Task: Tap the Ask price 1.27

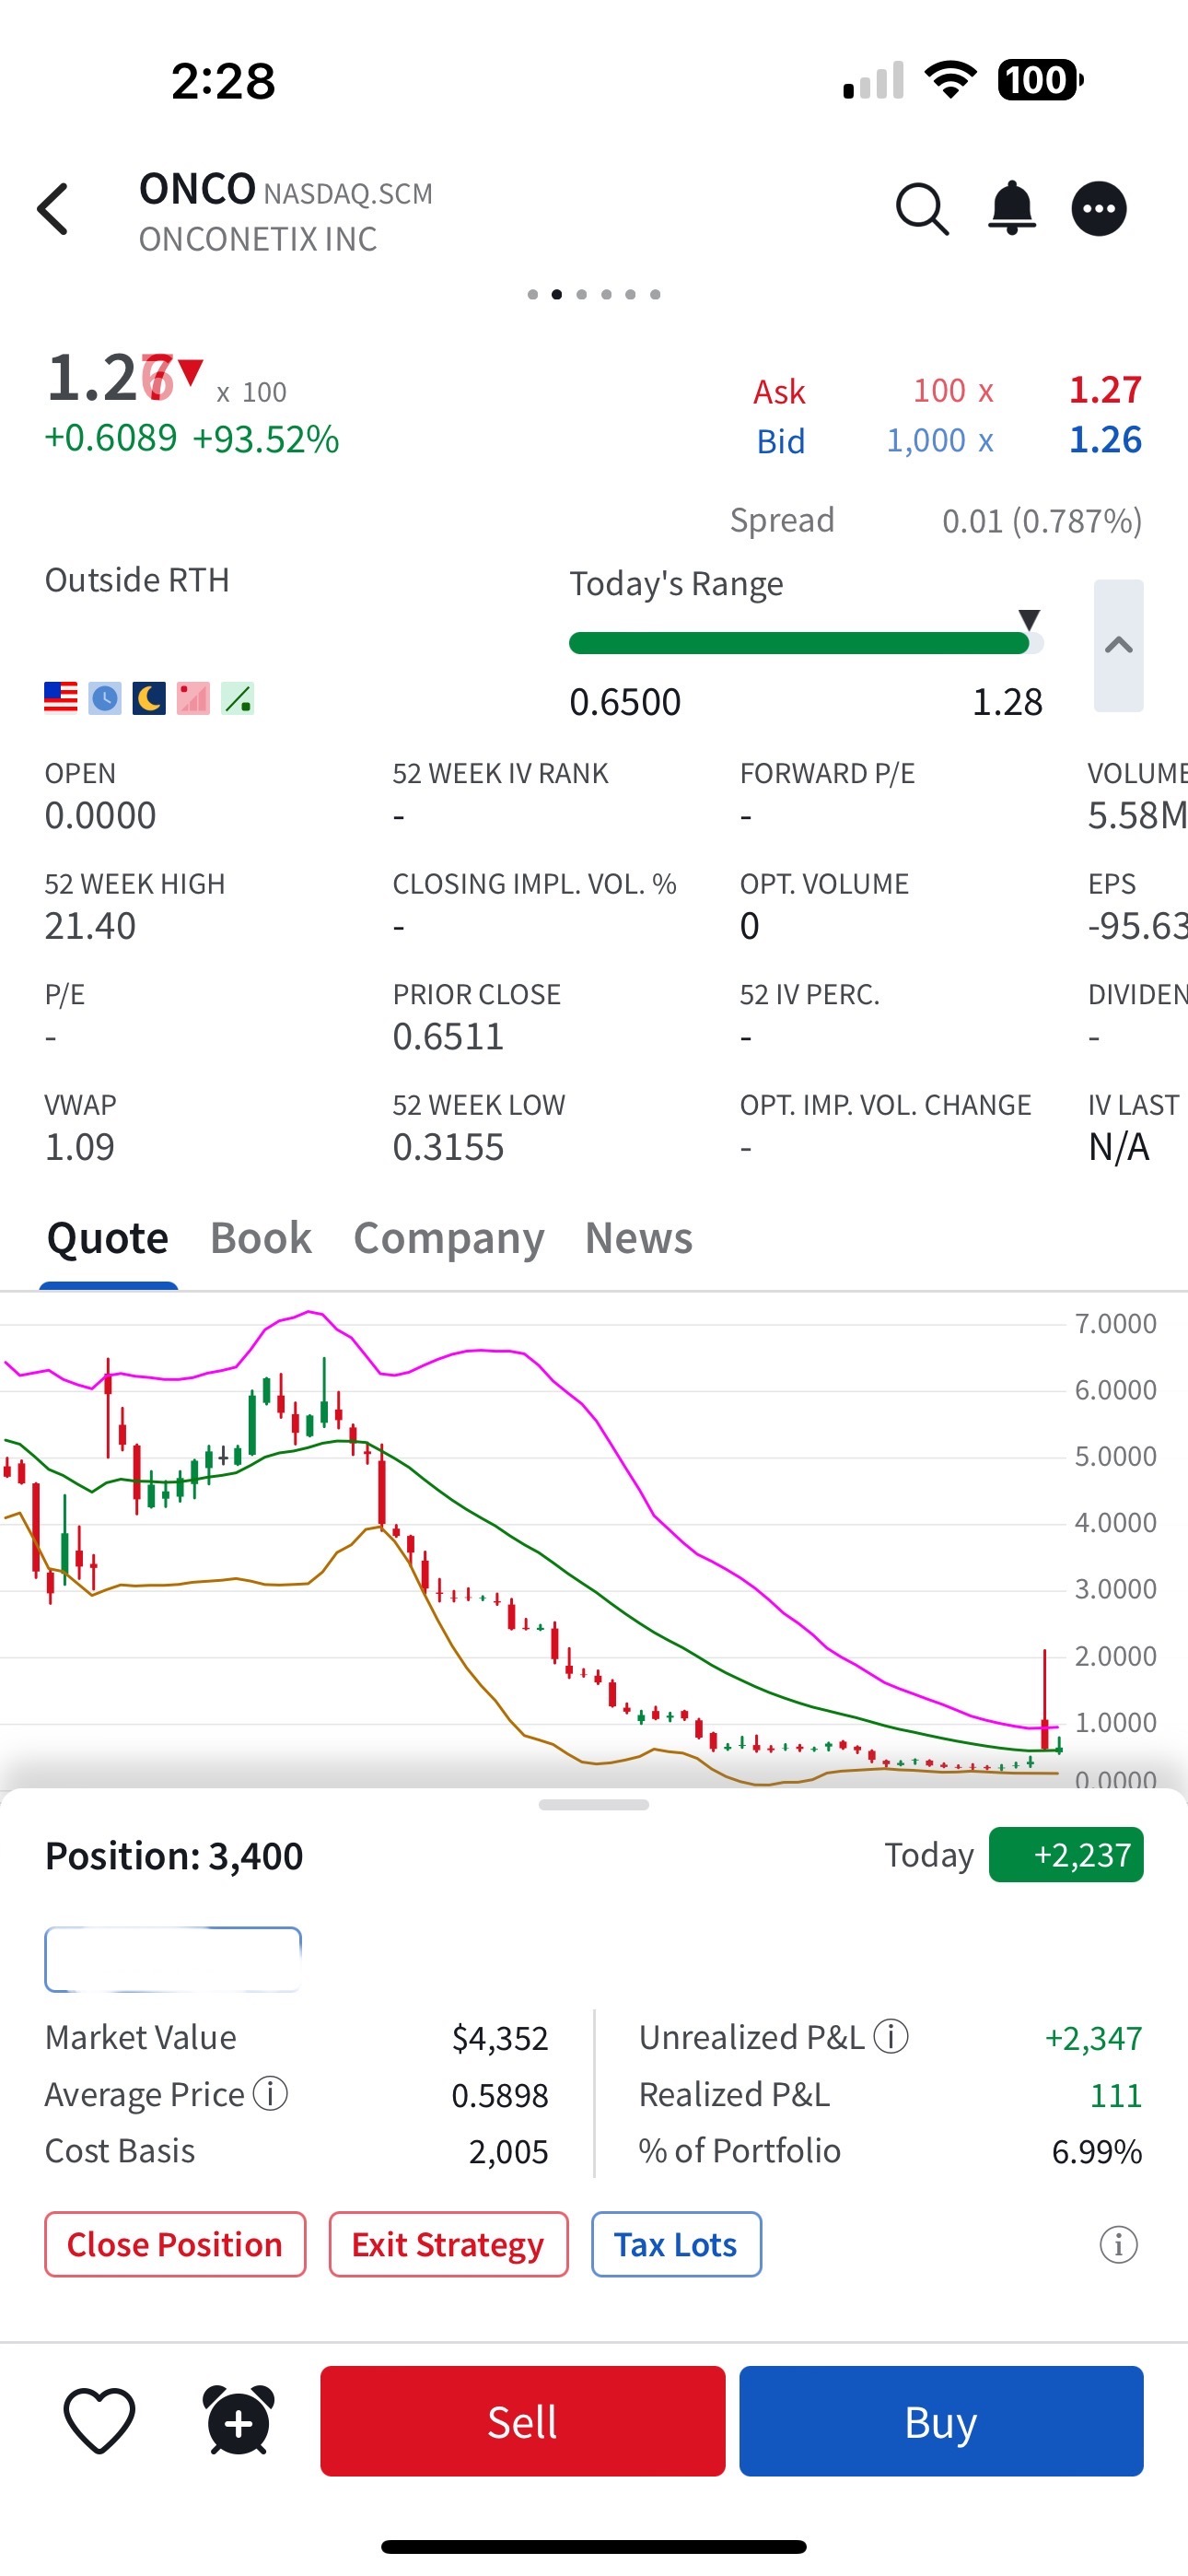Action: [x=1105, y=390]
